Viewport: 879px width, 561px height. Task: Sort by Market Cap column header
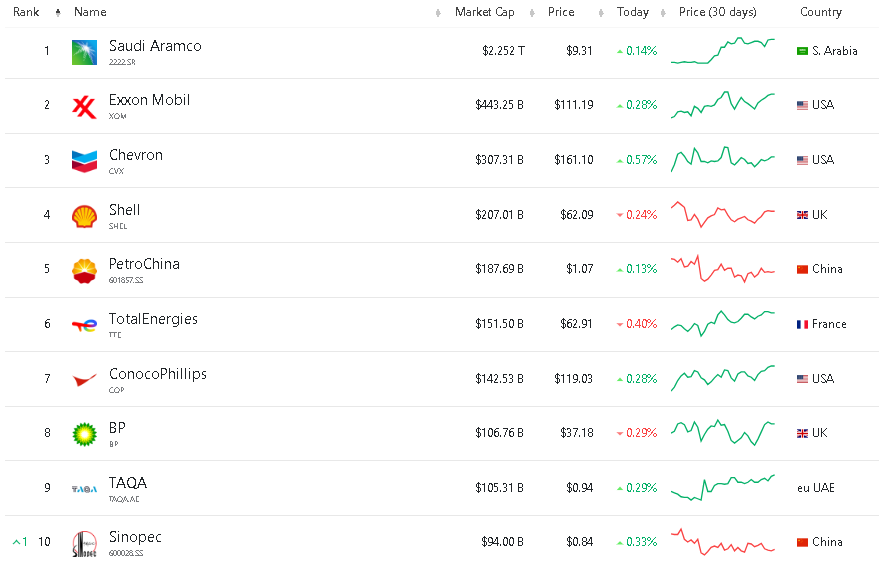[484, 12]
